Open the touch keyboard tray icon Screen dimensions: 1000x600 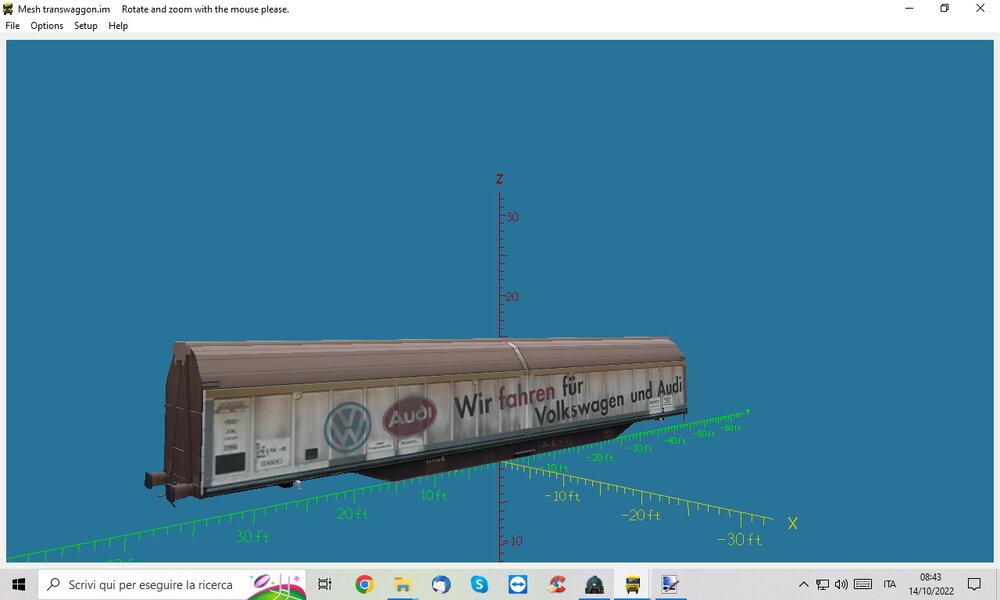863,584
